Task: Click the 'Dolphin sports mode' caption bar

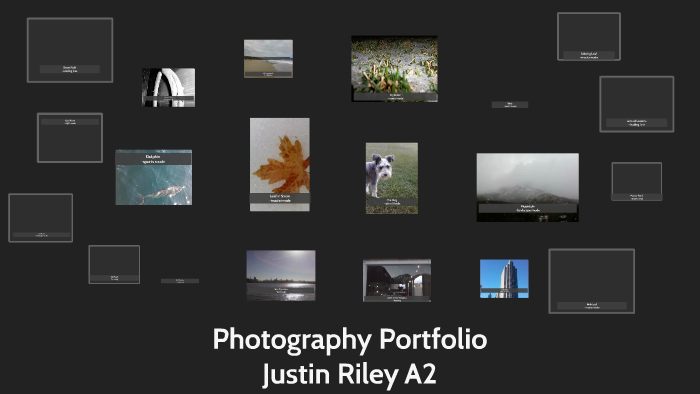Action: tap(154, 159)
